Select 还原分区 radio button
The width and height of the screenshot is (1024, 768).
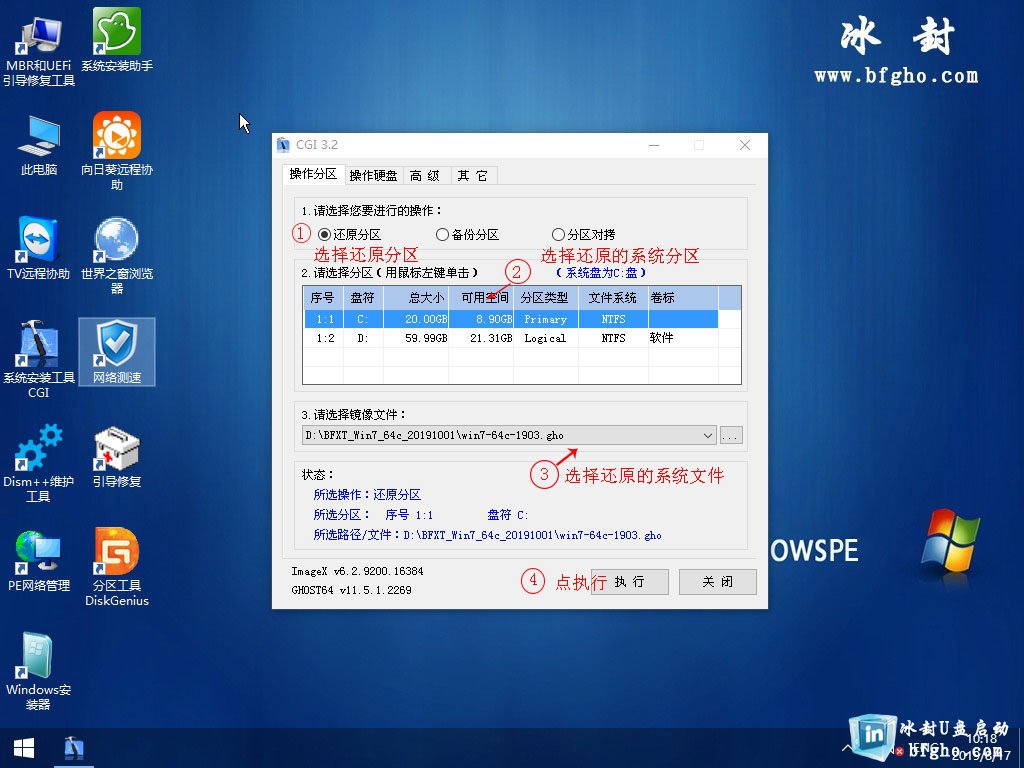click(x=349, y=234)
